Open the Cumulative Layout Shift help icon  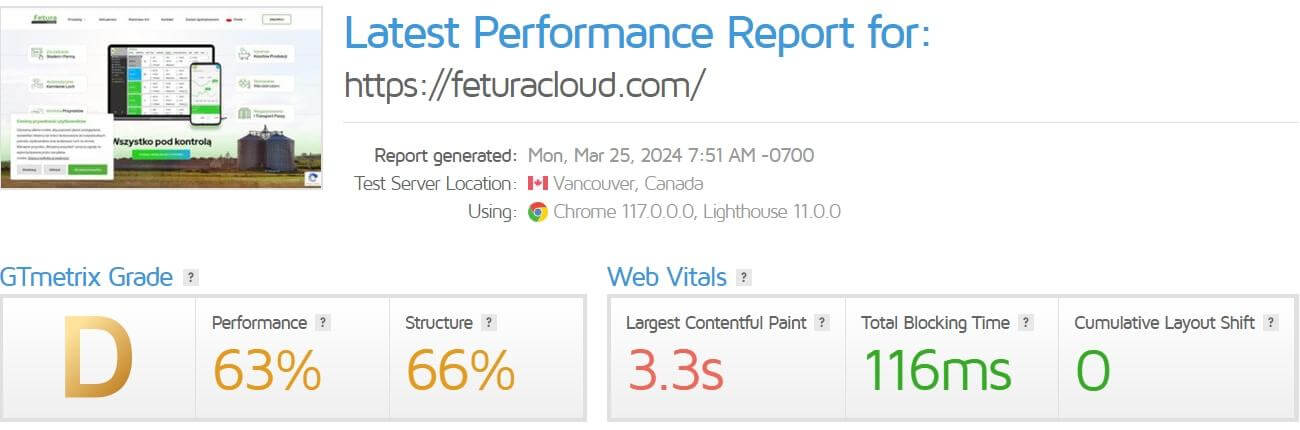[1271, 323]
